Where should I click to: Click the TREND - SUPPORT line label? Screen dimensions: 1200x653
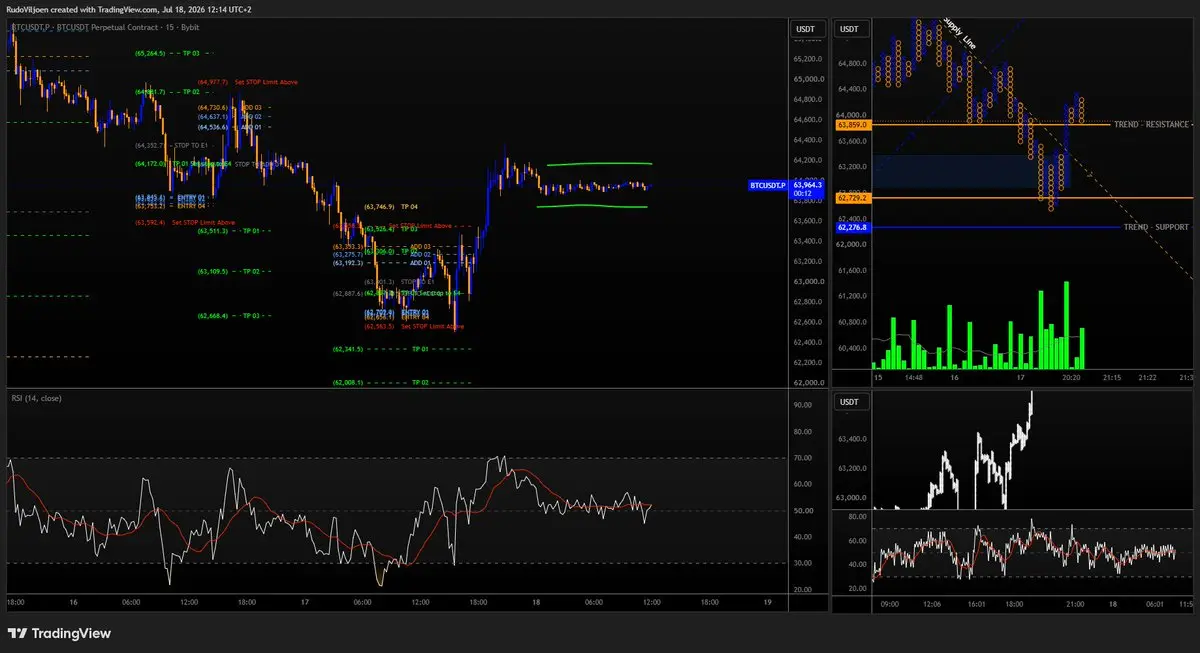[1155, 227]
